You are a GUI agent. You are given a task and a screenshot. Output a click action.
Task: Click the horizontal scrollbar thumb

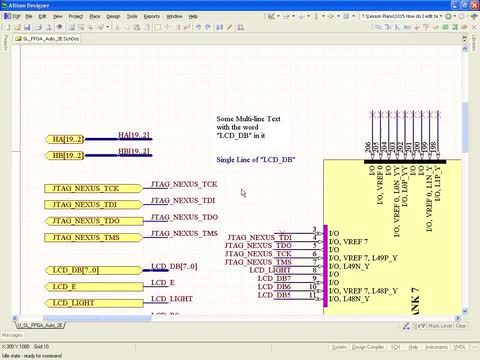click(97, 318)
